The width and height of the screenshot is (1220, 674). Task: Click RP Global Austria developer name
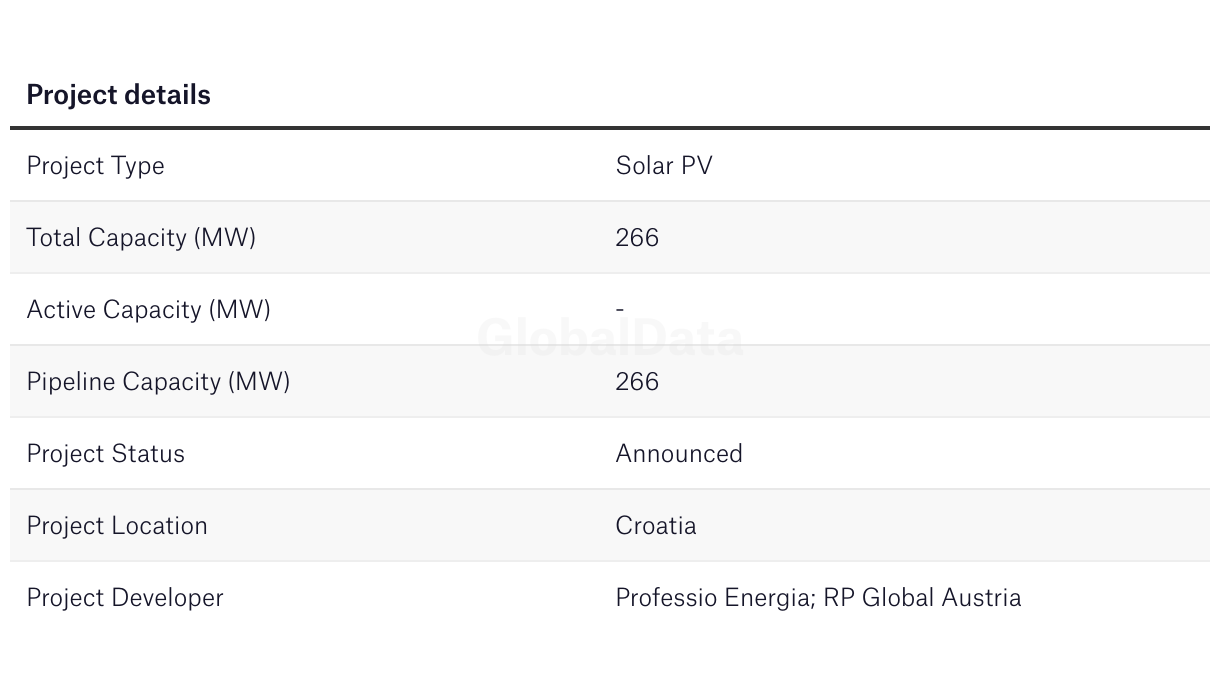click(922, 598)
